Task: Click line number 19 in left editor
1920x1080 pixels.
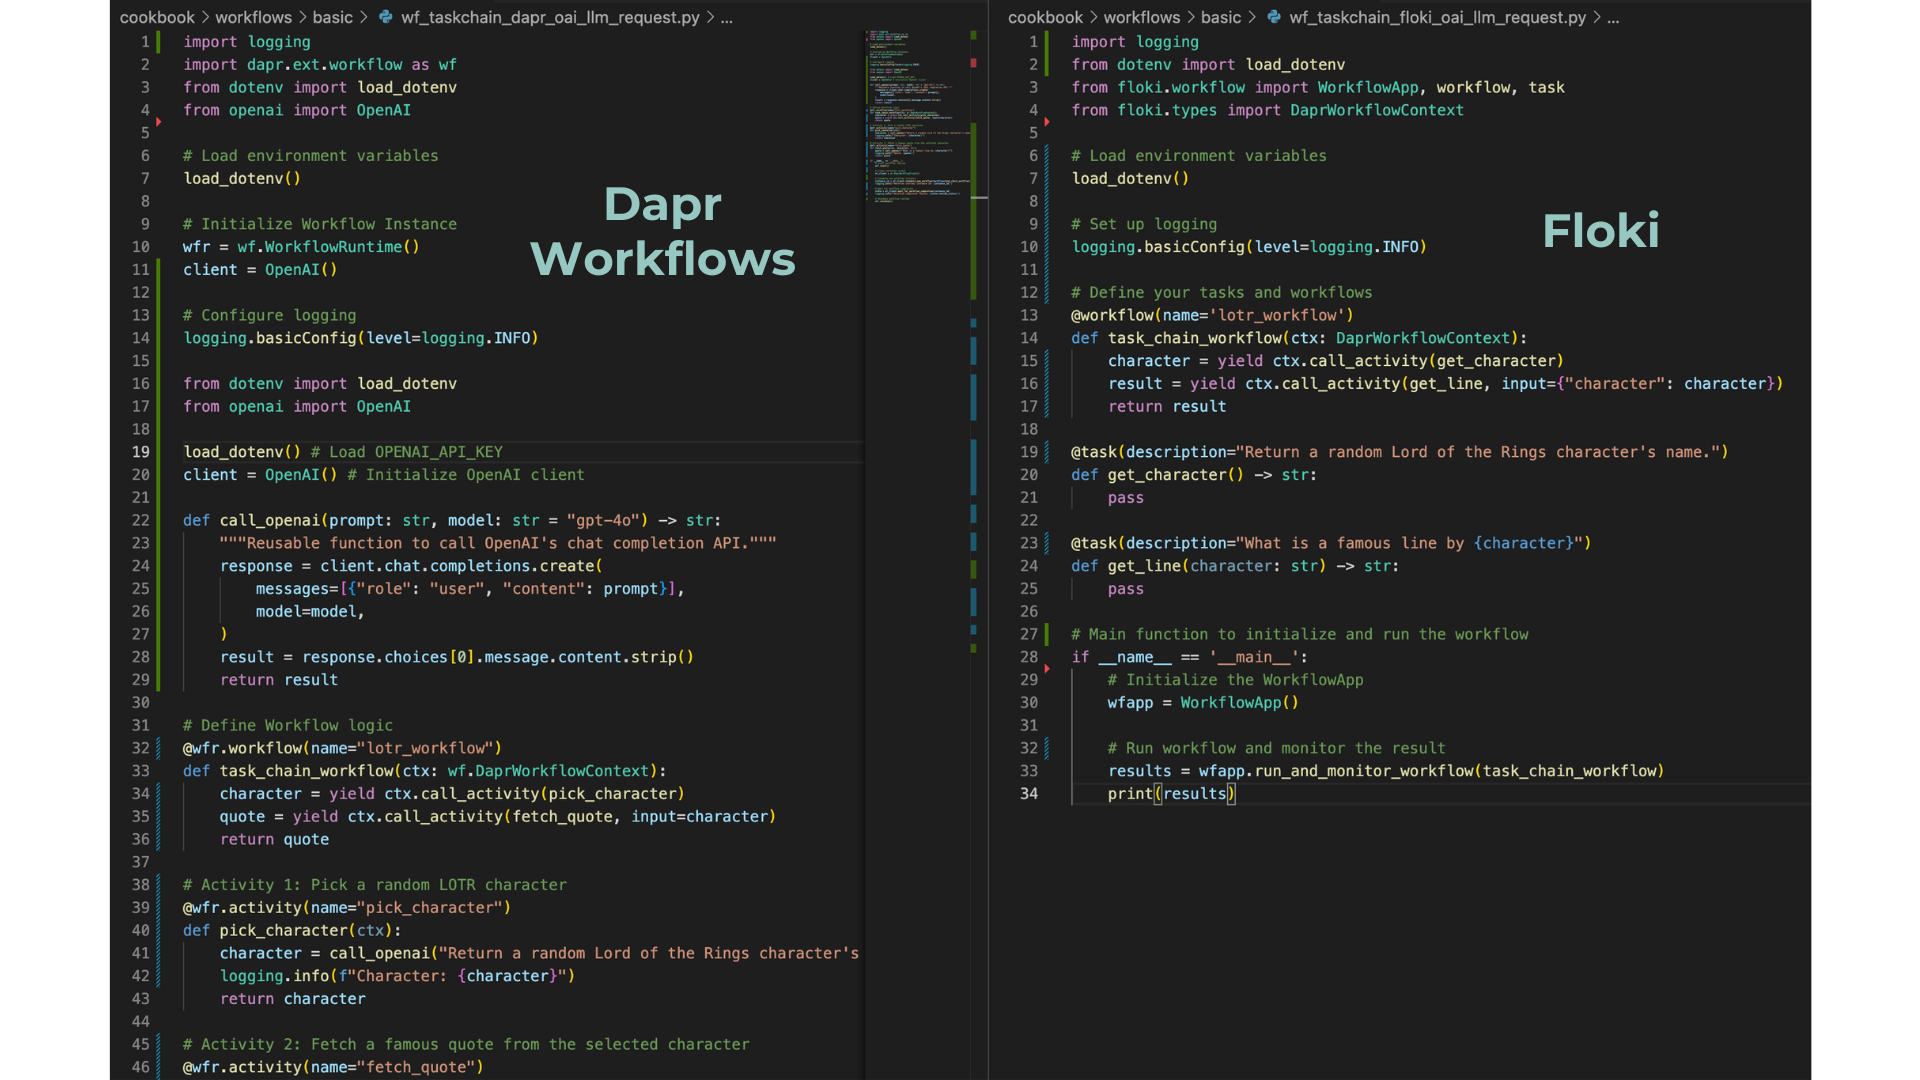Action: click(140, 452)
